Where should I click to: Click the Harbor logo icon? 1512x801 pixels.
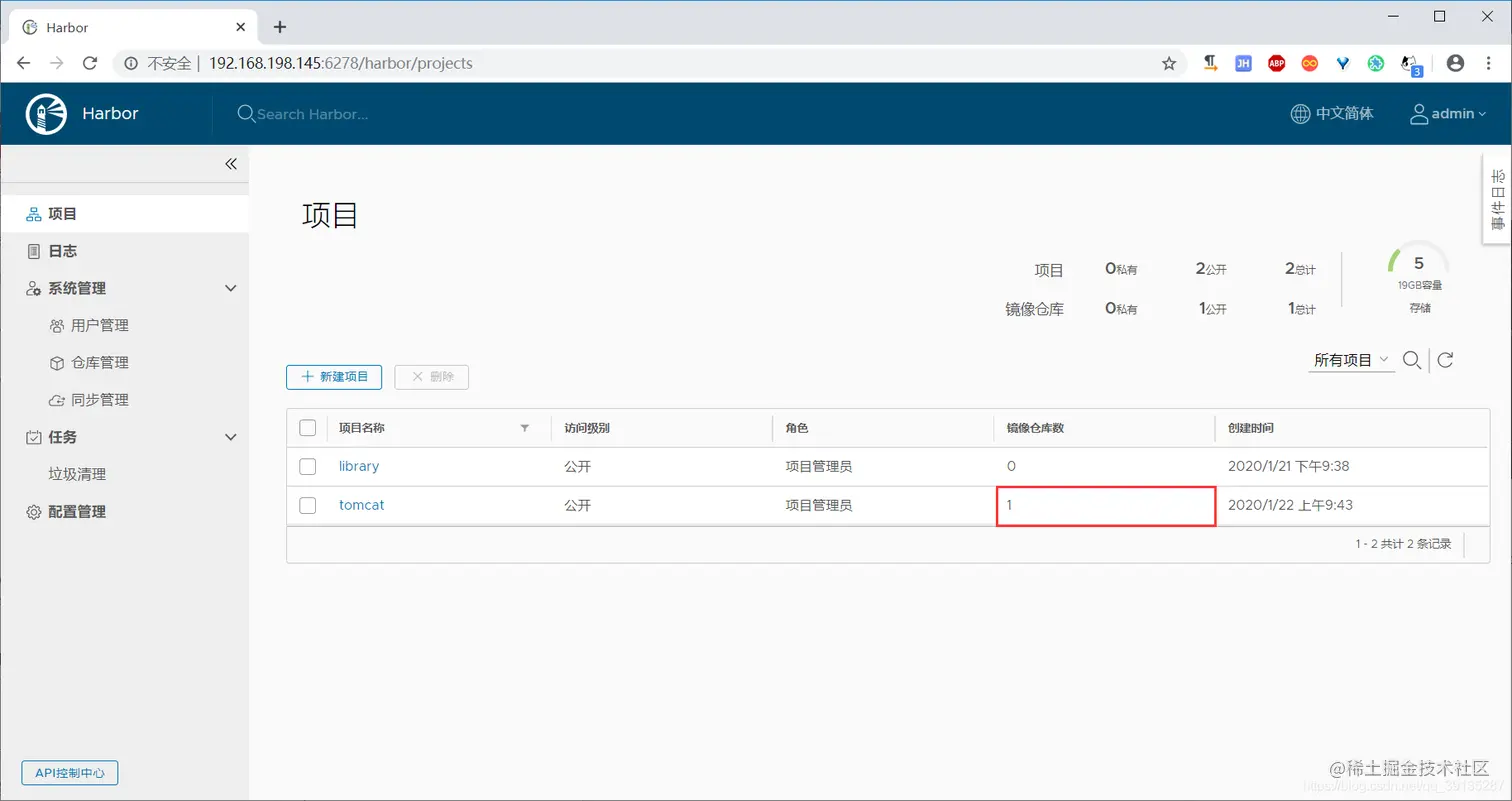[x=46, y=114]
